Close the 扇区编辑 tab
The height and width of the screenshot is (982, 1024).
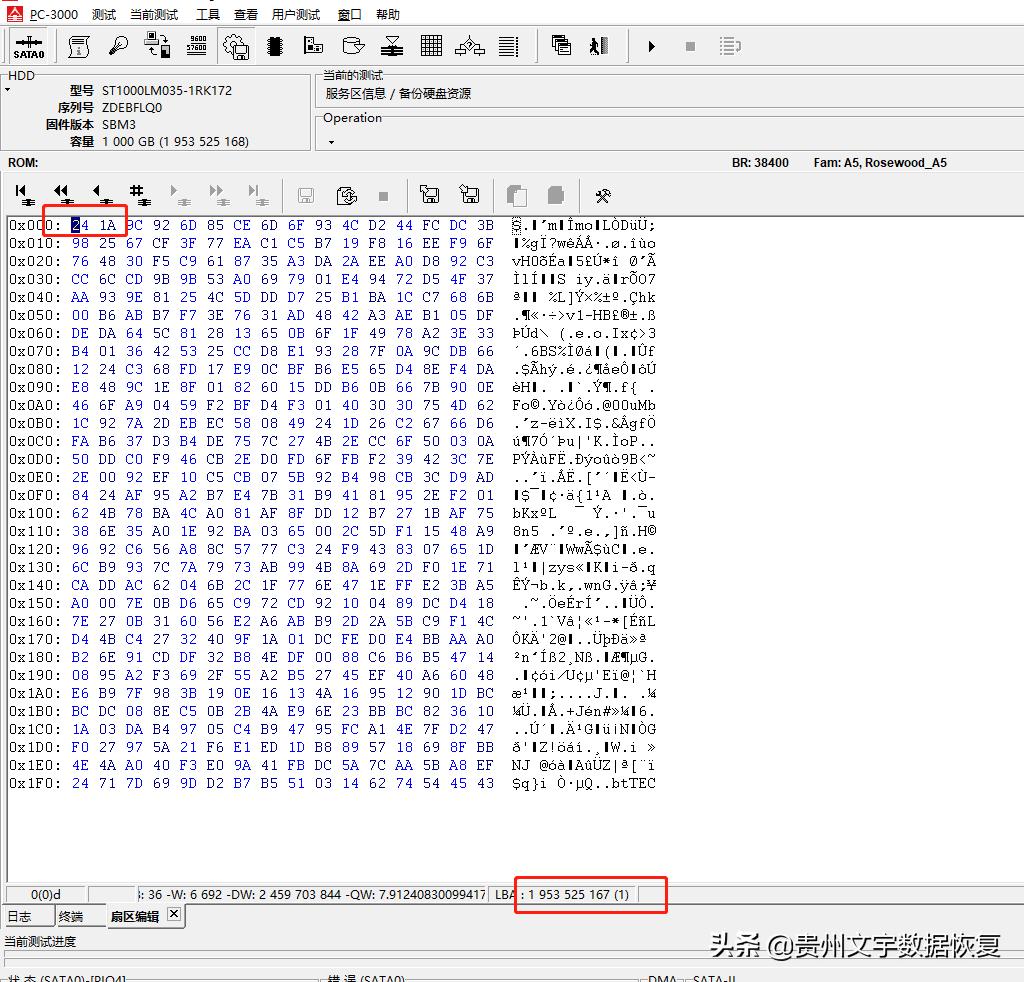173,914
